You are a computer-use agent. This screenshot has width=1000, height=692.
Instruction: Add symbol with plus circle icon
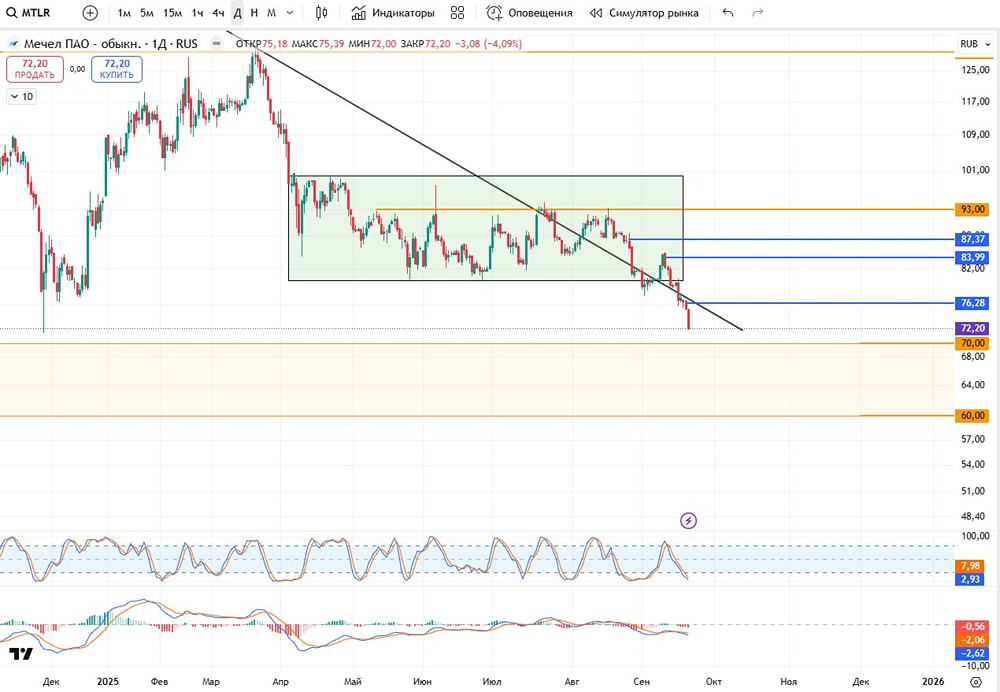91,13
